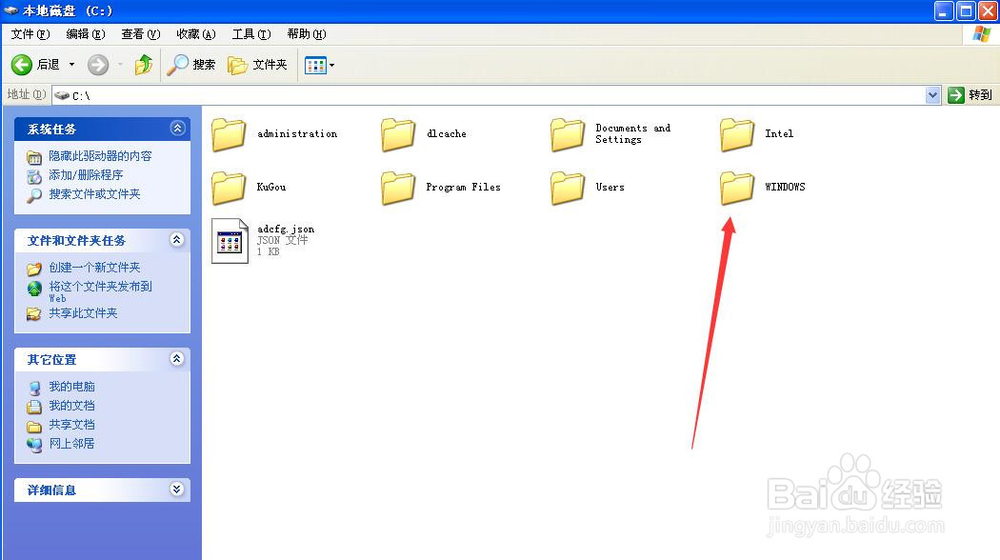This screenshot has height=560, width=1000.
Task: Click the Documents and Settings folder name
Action: click(633, 134)
